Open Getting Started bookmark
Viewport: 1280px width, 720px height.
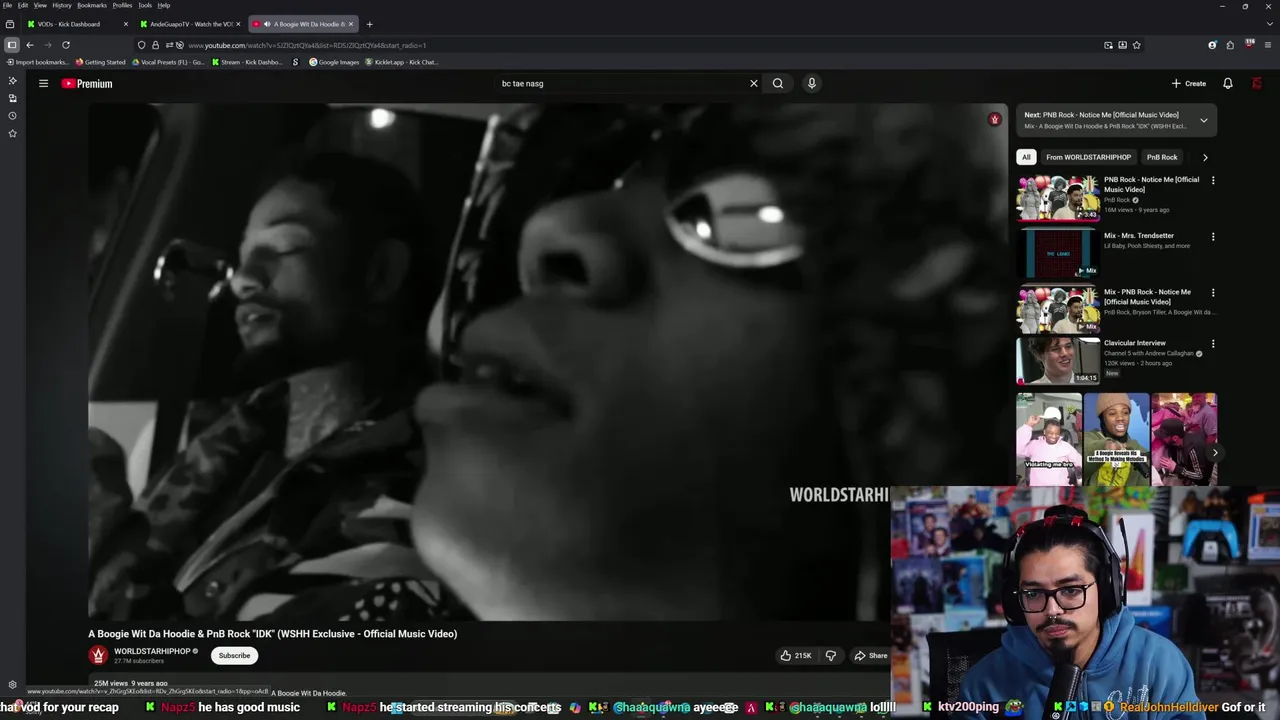[x=100, y=62]
